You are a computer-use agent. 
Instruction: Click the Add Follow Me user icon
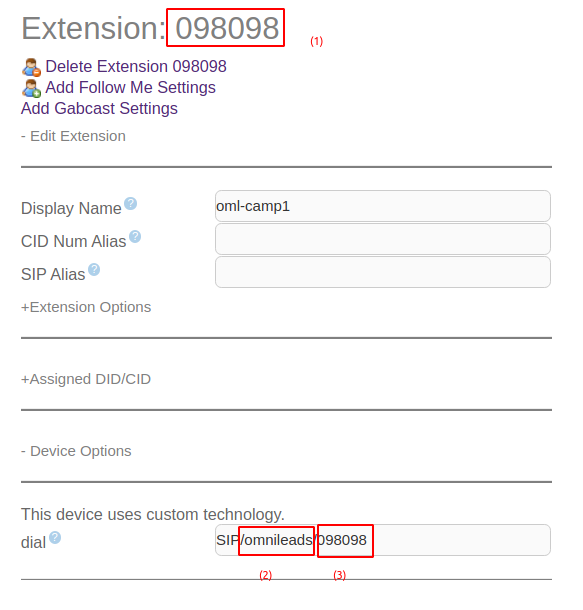(32, 88)
